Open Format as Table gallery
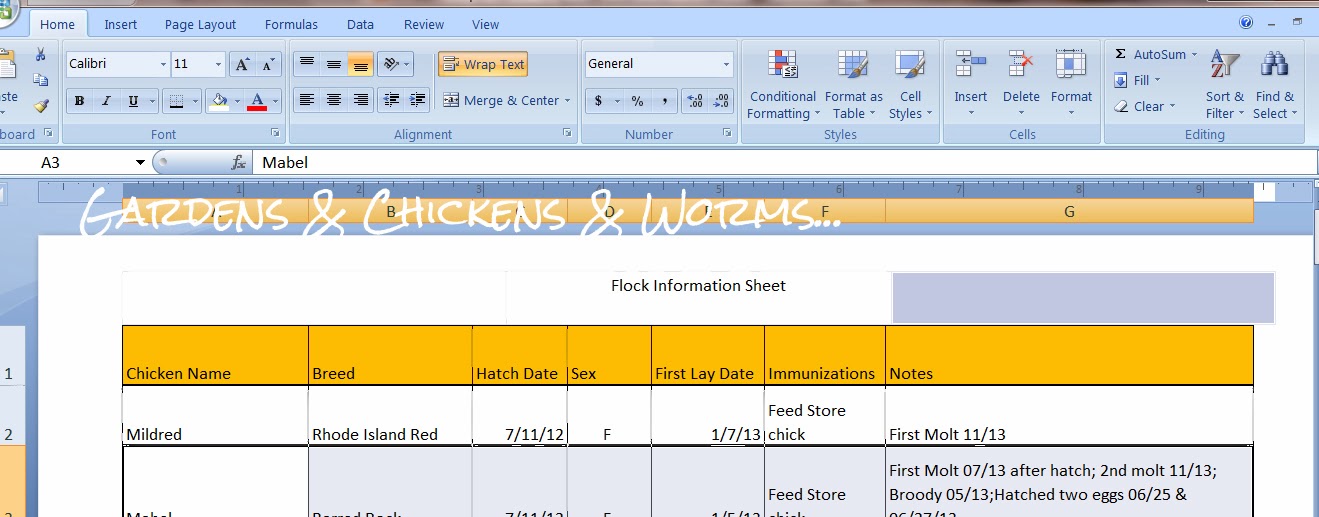The width and height of the screenshot is (1319, 517). point(853,66)
